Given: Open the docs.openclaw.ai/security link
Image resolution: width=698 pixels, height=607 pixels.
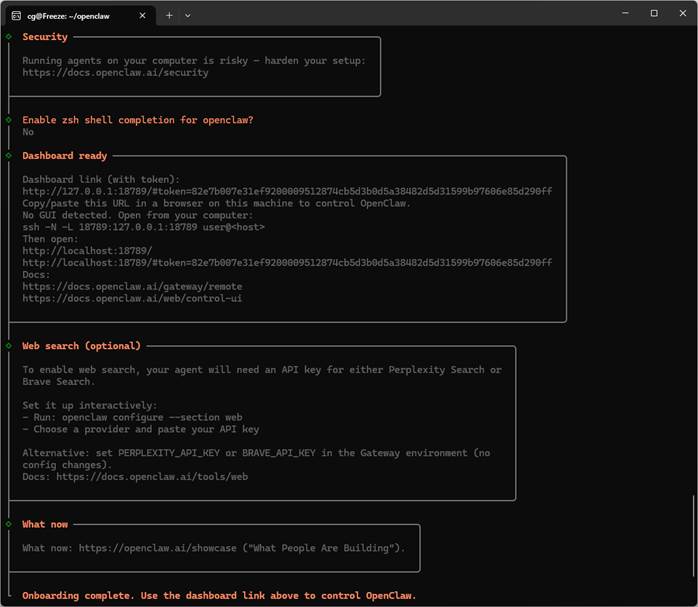Looking at the screenshot, I should click(115, 73).
